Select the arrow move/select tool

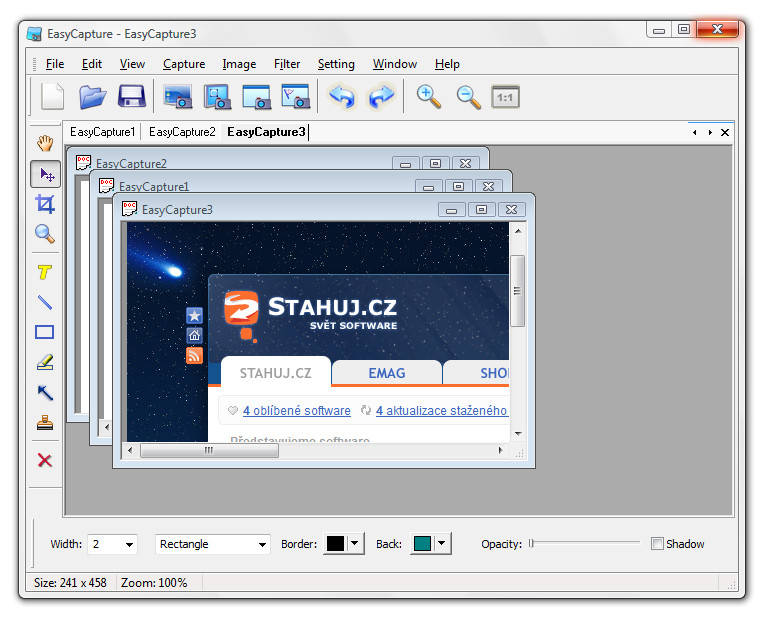pyautogui.click(x=46, y=174)
